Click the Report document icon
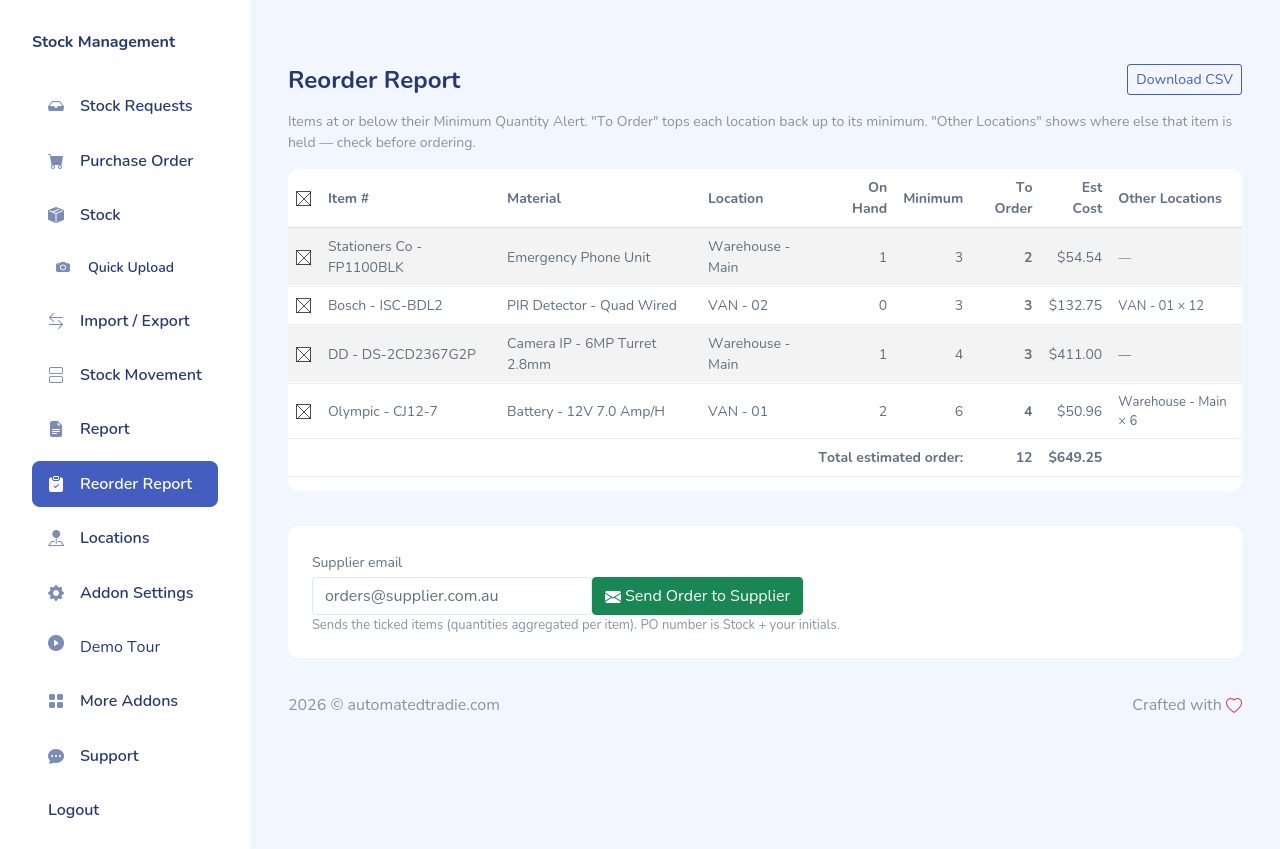 click(x=56, y=429)
